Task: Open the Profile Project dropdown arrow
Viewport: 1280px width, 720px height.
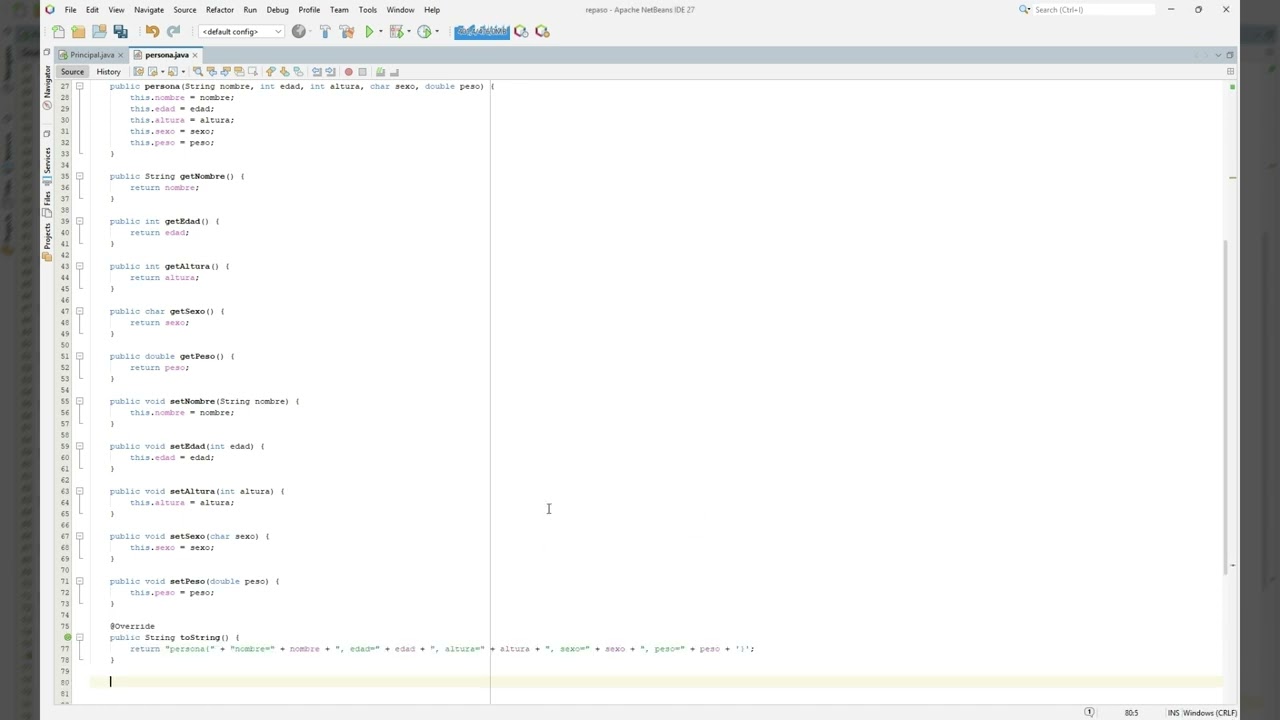Action: click(x=436, y=31)
